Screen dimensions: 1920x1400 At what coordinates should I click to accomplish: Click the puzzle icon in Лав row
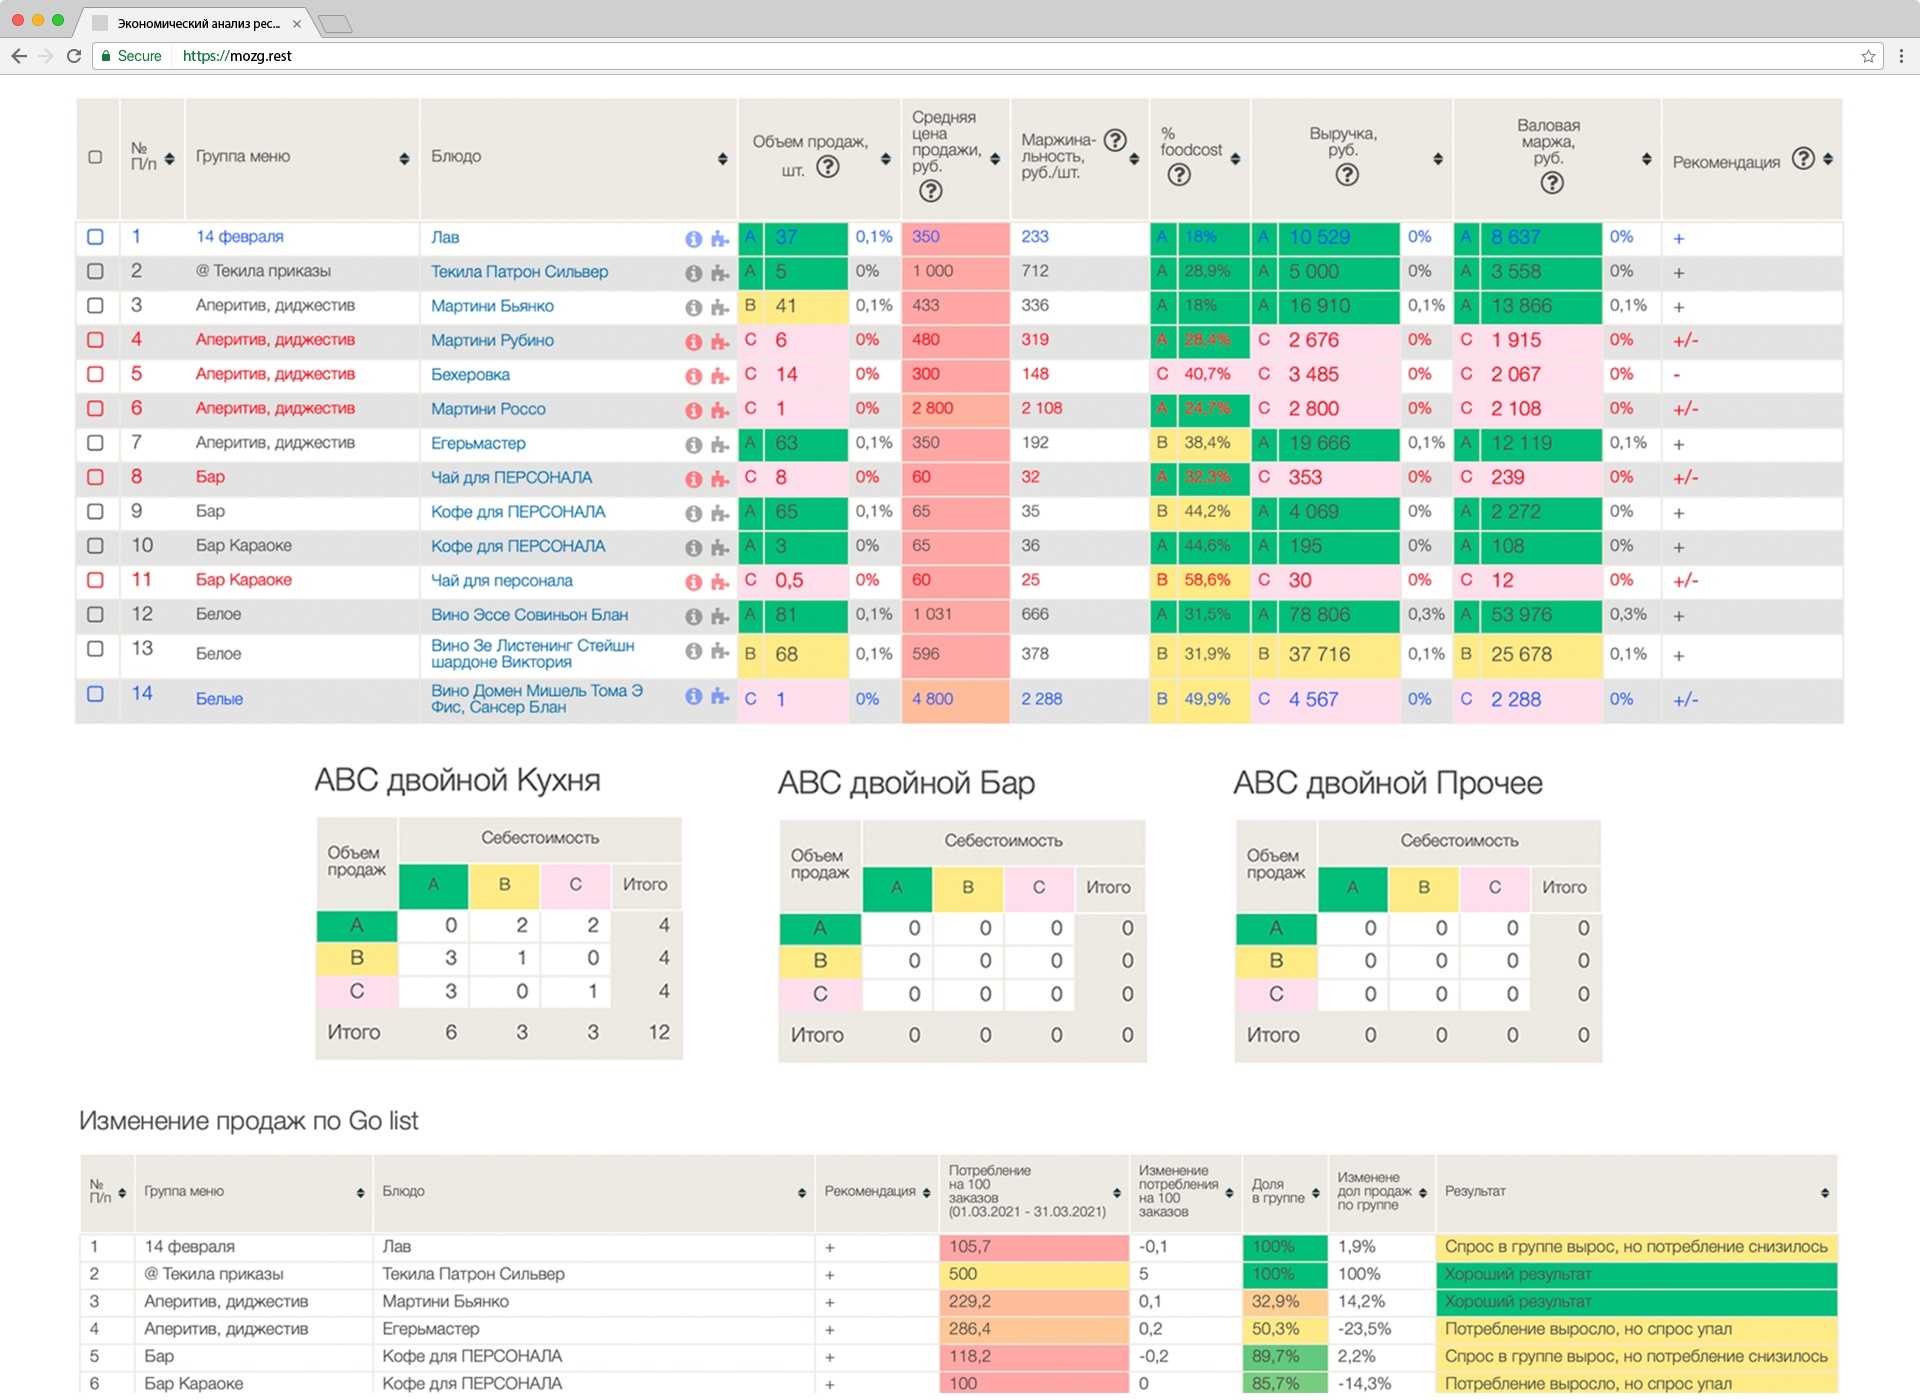tap(719, 239)
